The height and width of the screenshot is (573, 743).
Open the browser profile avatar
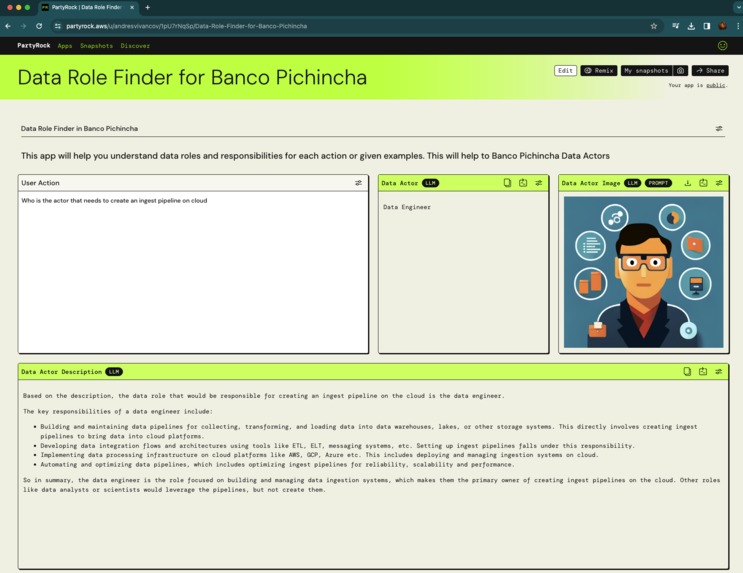point(722,26)
